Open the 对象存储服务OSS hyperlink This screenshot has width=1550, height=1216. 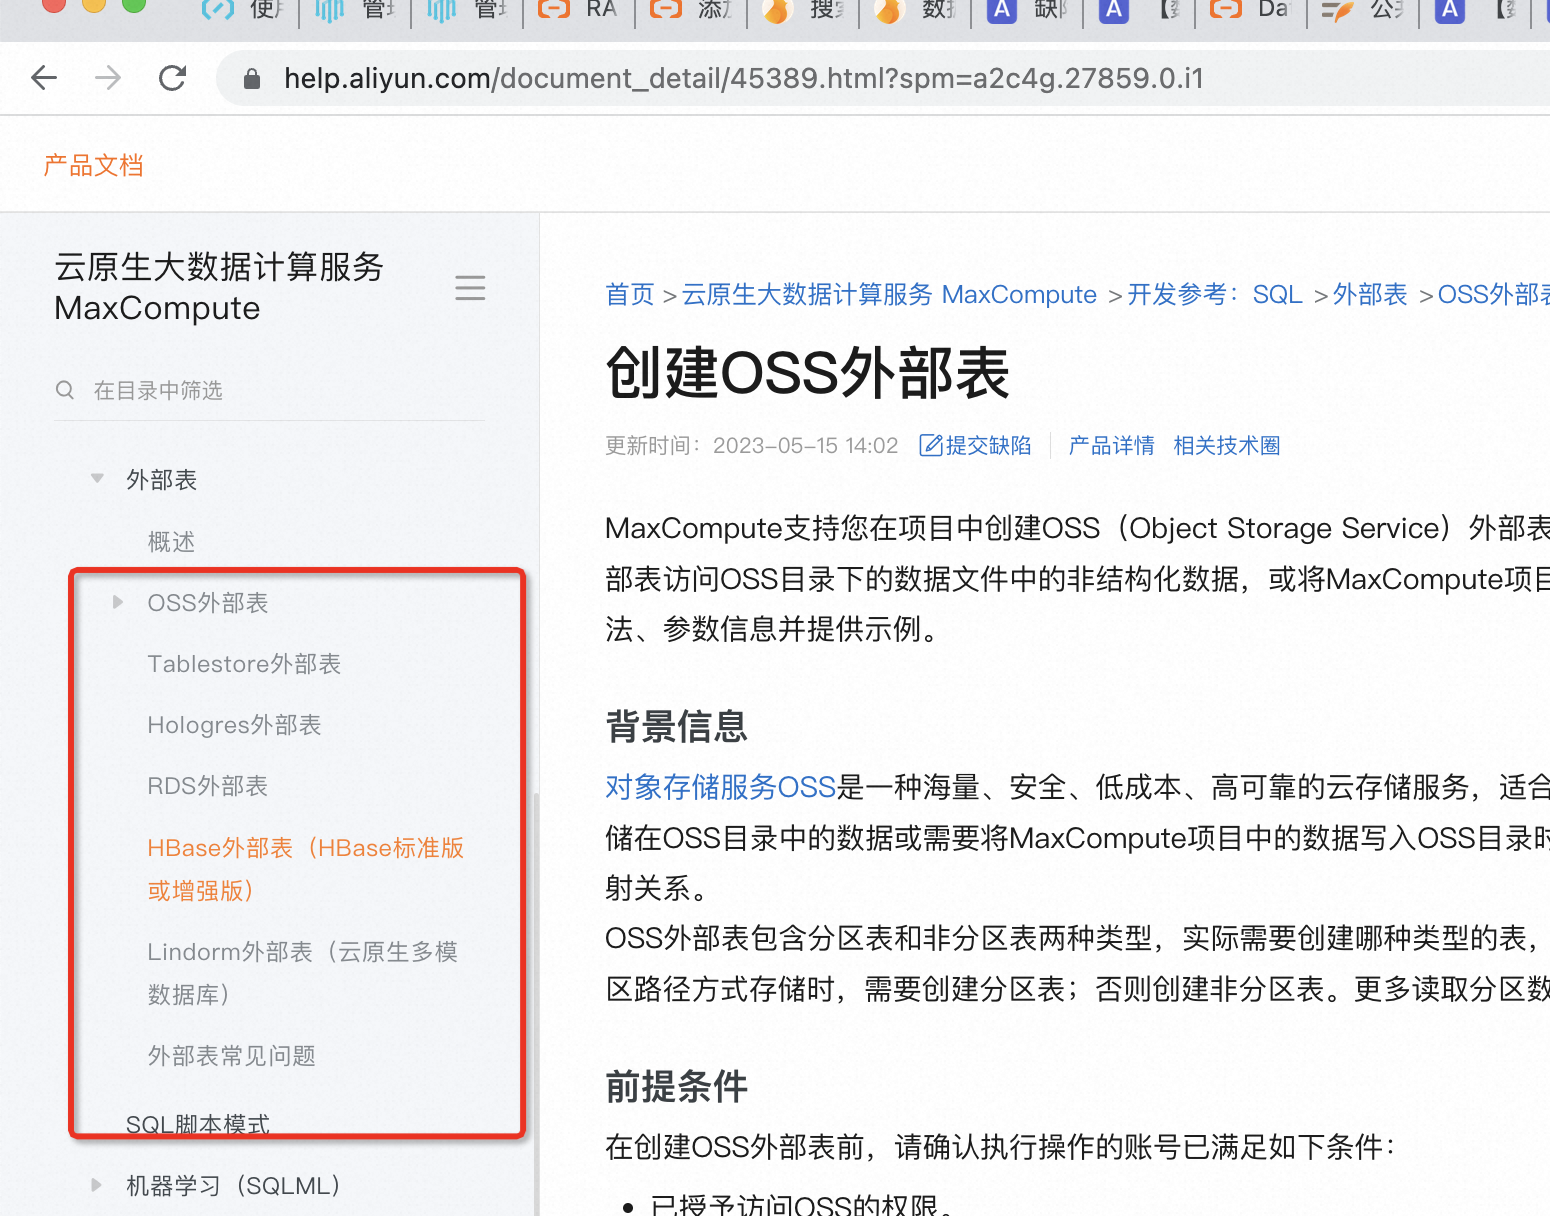[721, 788]
